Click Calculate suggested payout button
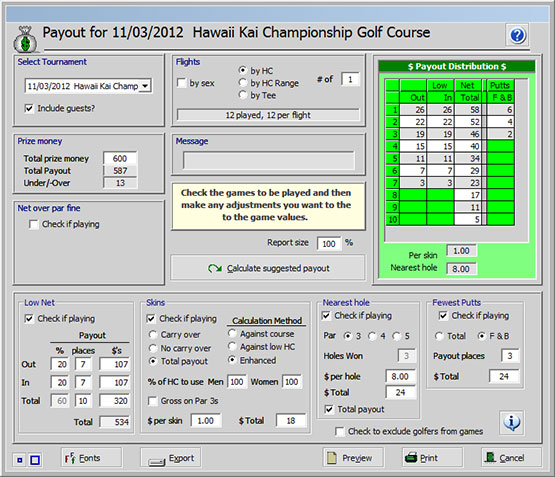555x477 pixels. [x=268, y=268]
